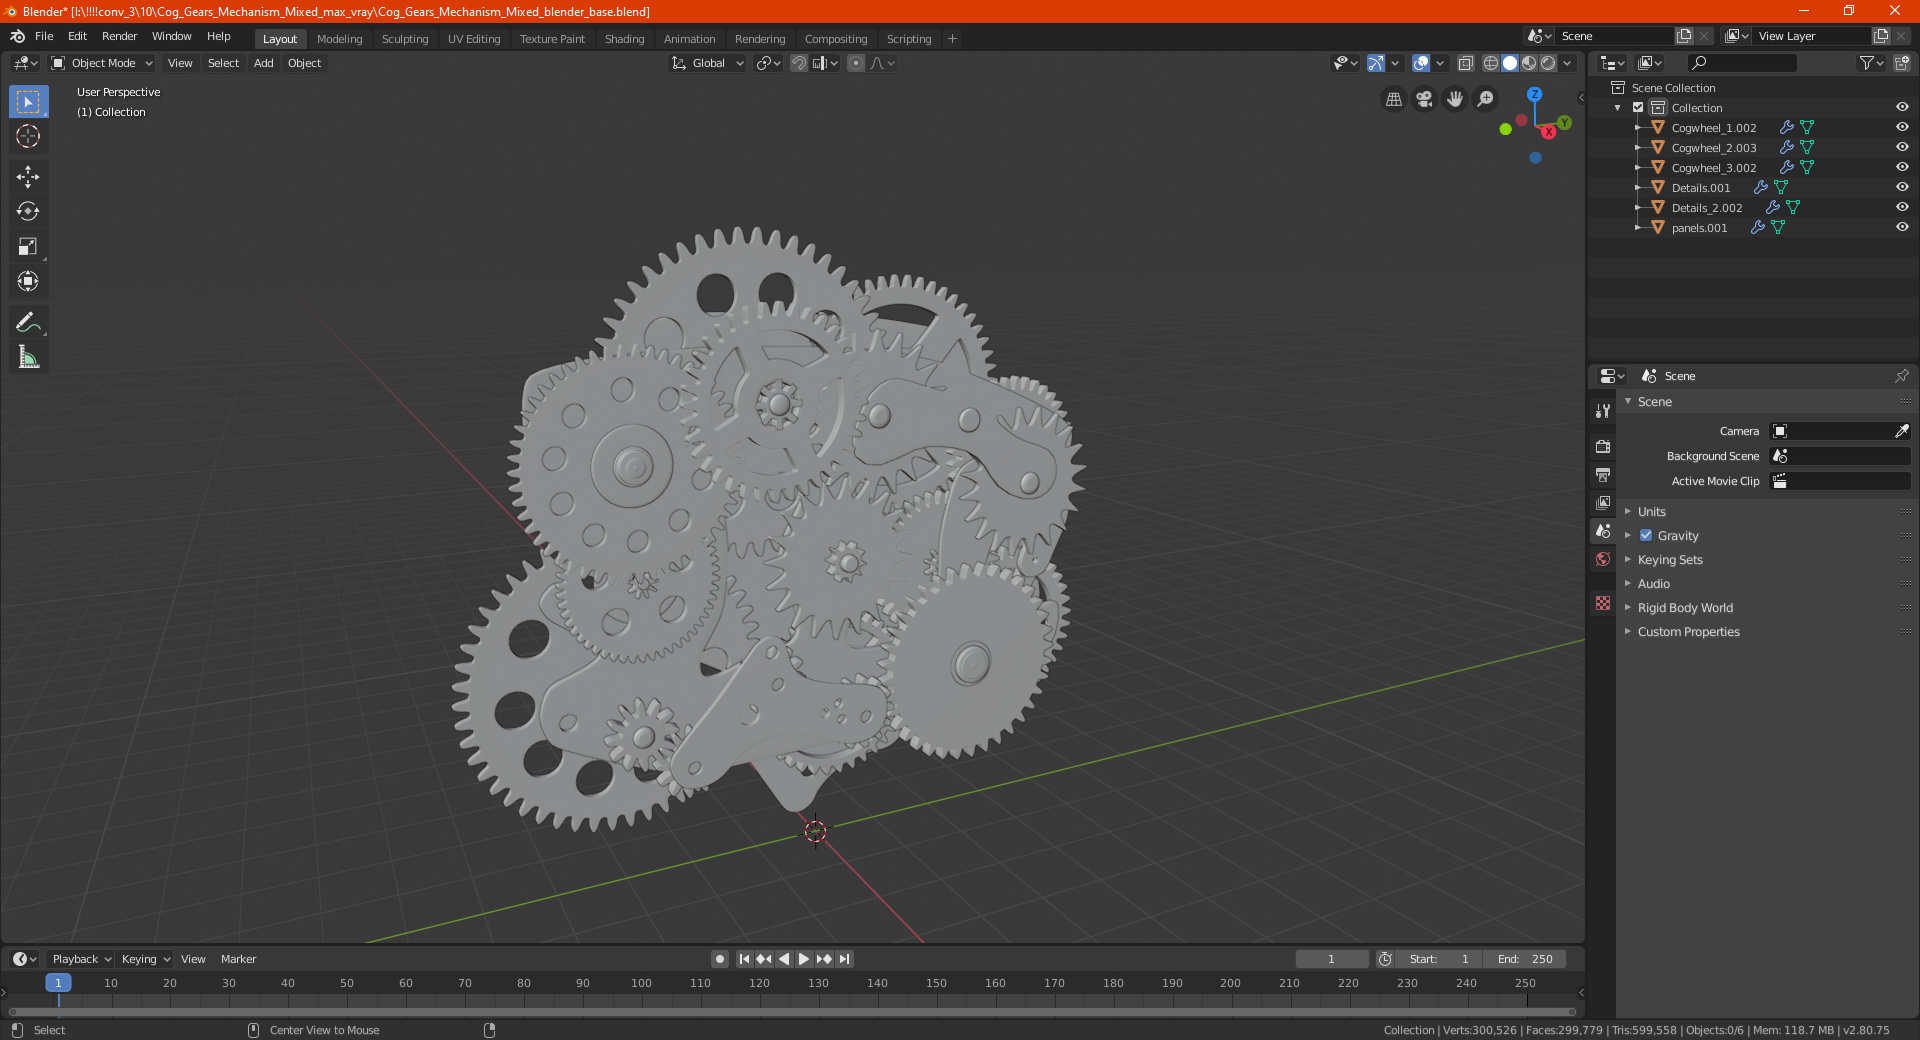Hide Cogwheel_1.002 in viewport
Image resolution: width=1920 pixels, height=1040 pixels.
[1902, 127]
